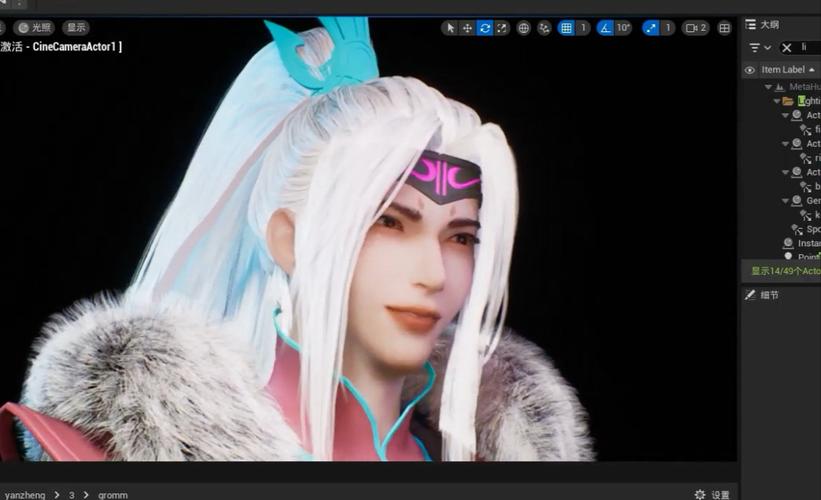Image resolution: width=821 pixels, height=500 pixels.
Task: Open the '3' breadcrumb folder
Action: 72,495
